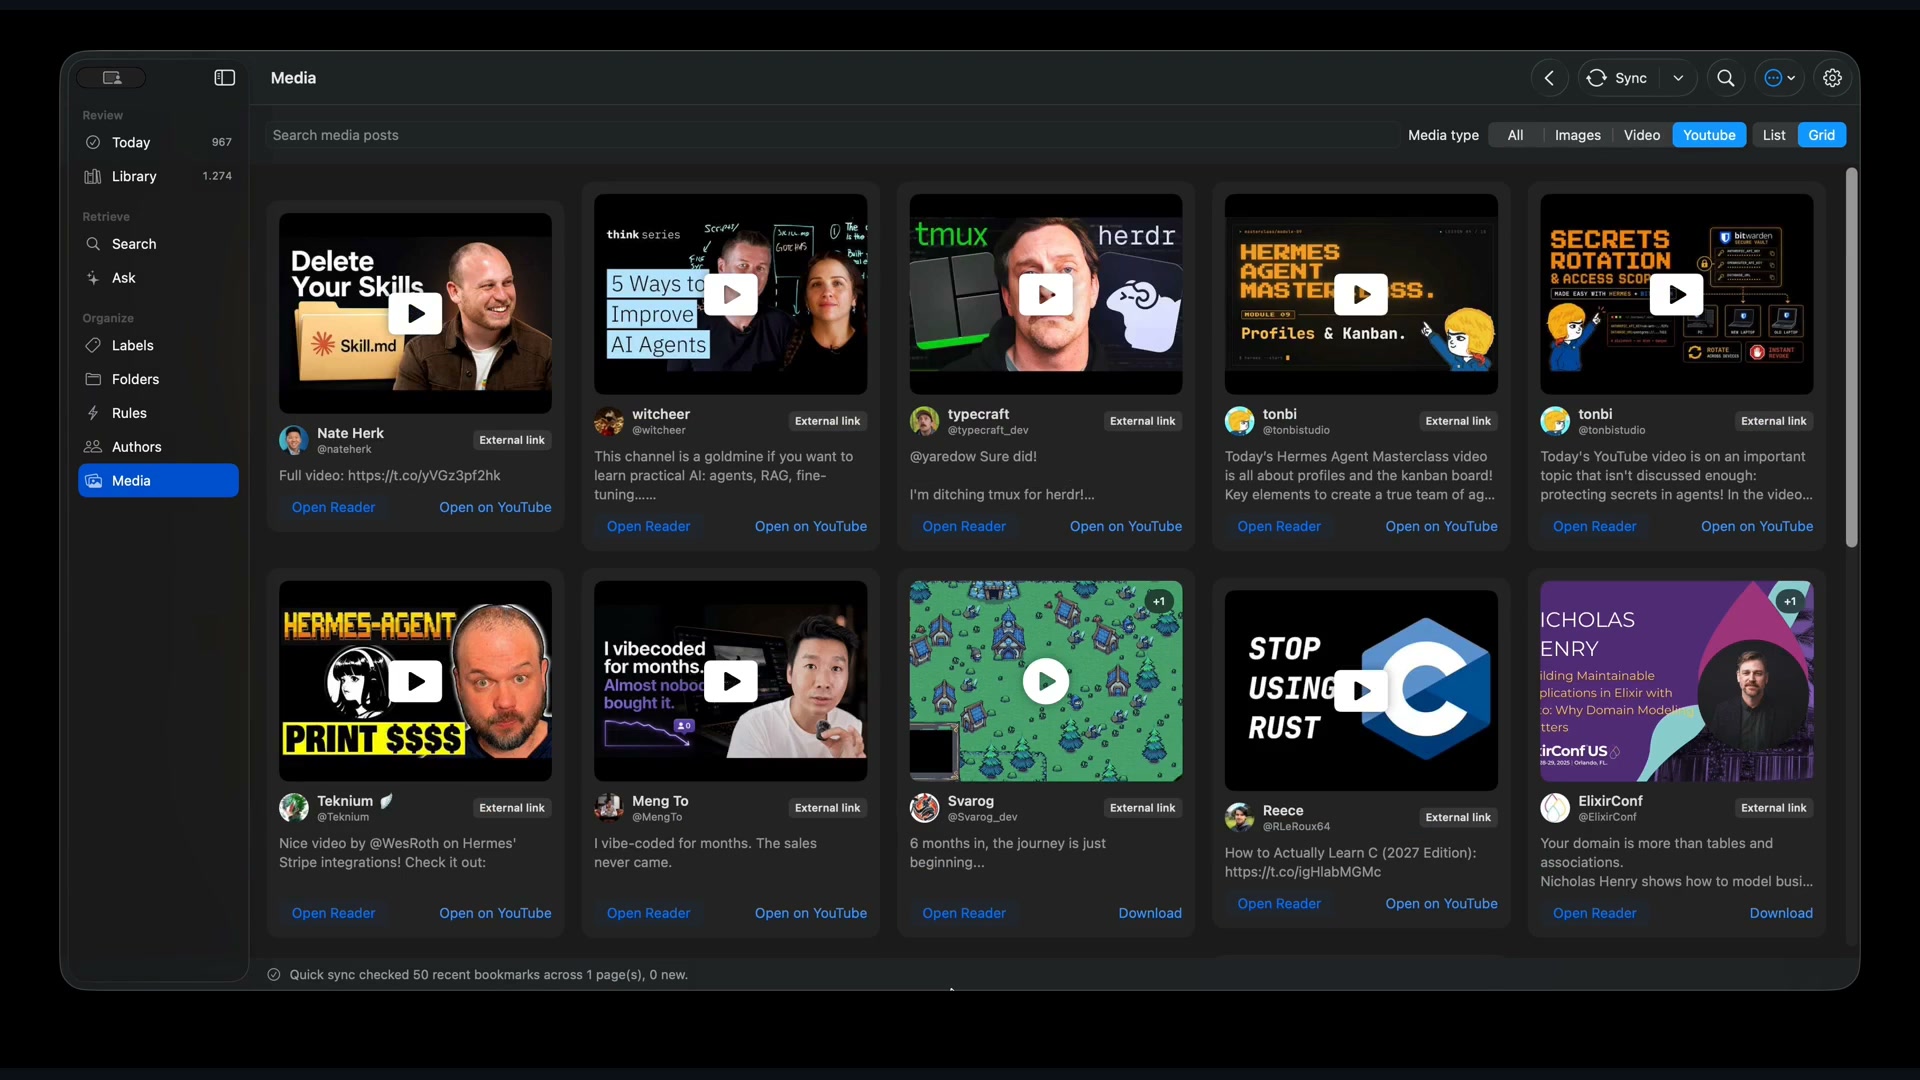Open Reader for the Nate Herk post
This screenshot has height=1080, width=1920.
333,508
